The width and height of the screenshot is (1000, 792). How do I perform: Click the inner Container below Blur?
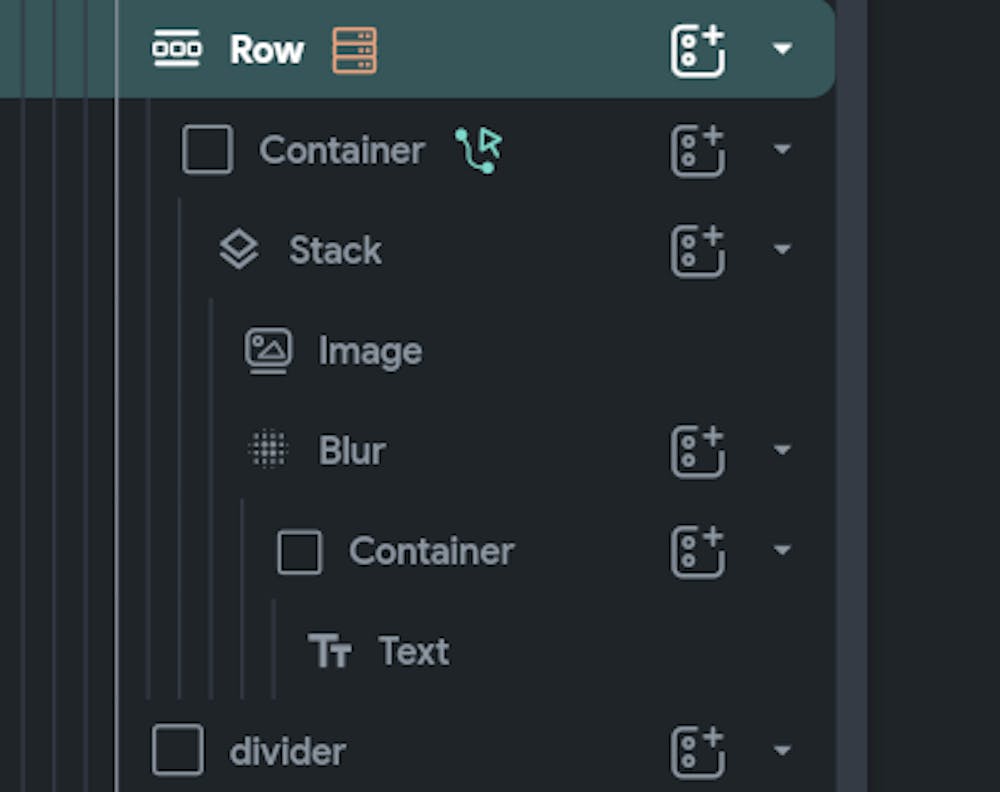click(431, 550)
